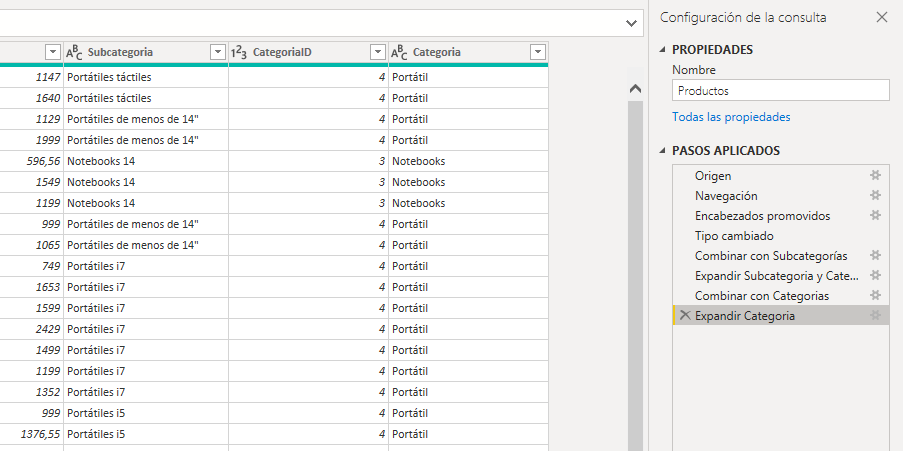Click the Nombre field containing Productos
903x451 pixels.
[x=780, y=91]
